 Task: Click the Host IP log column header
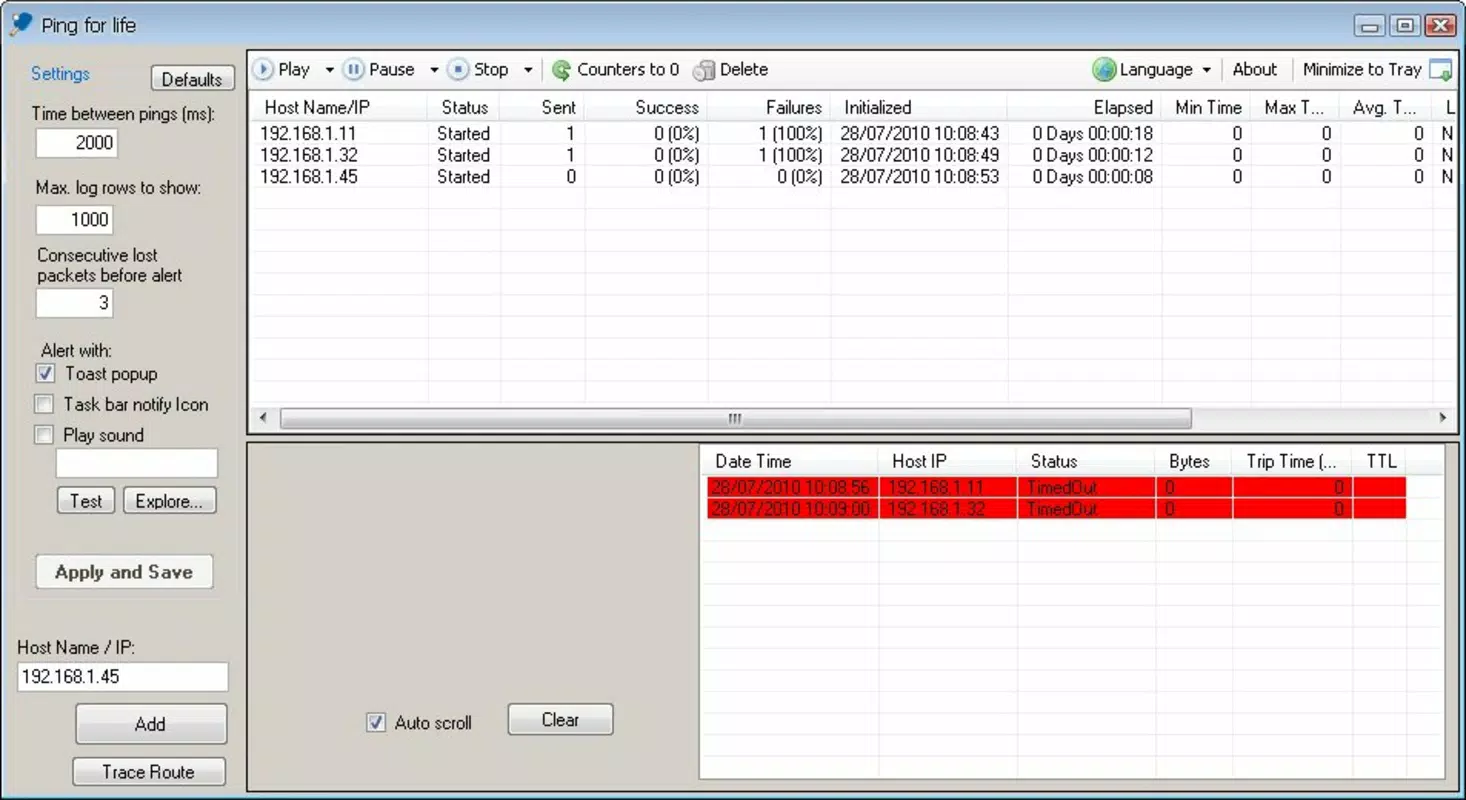tap(948, 461)
